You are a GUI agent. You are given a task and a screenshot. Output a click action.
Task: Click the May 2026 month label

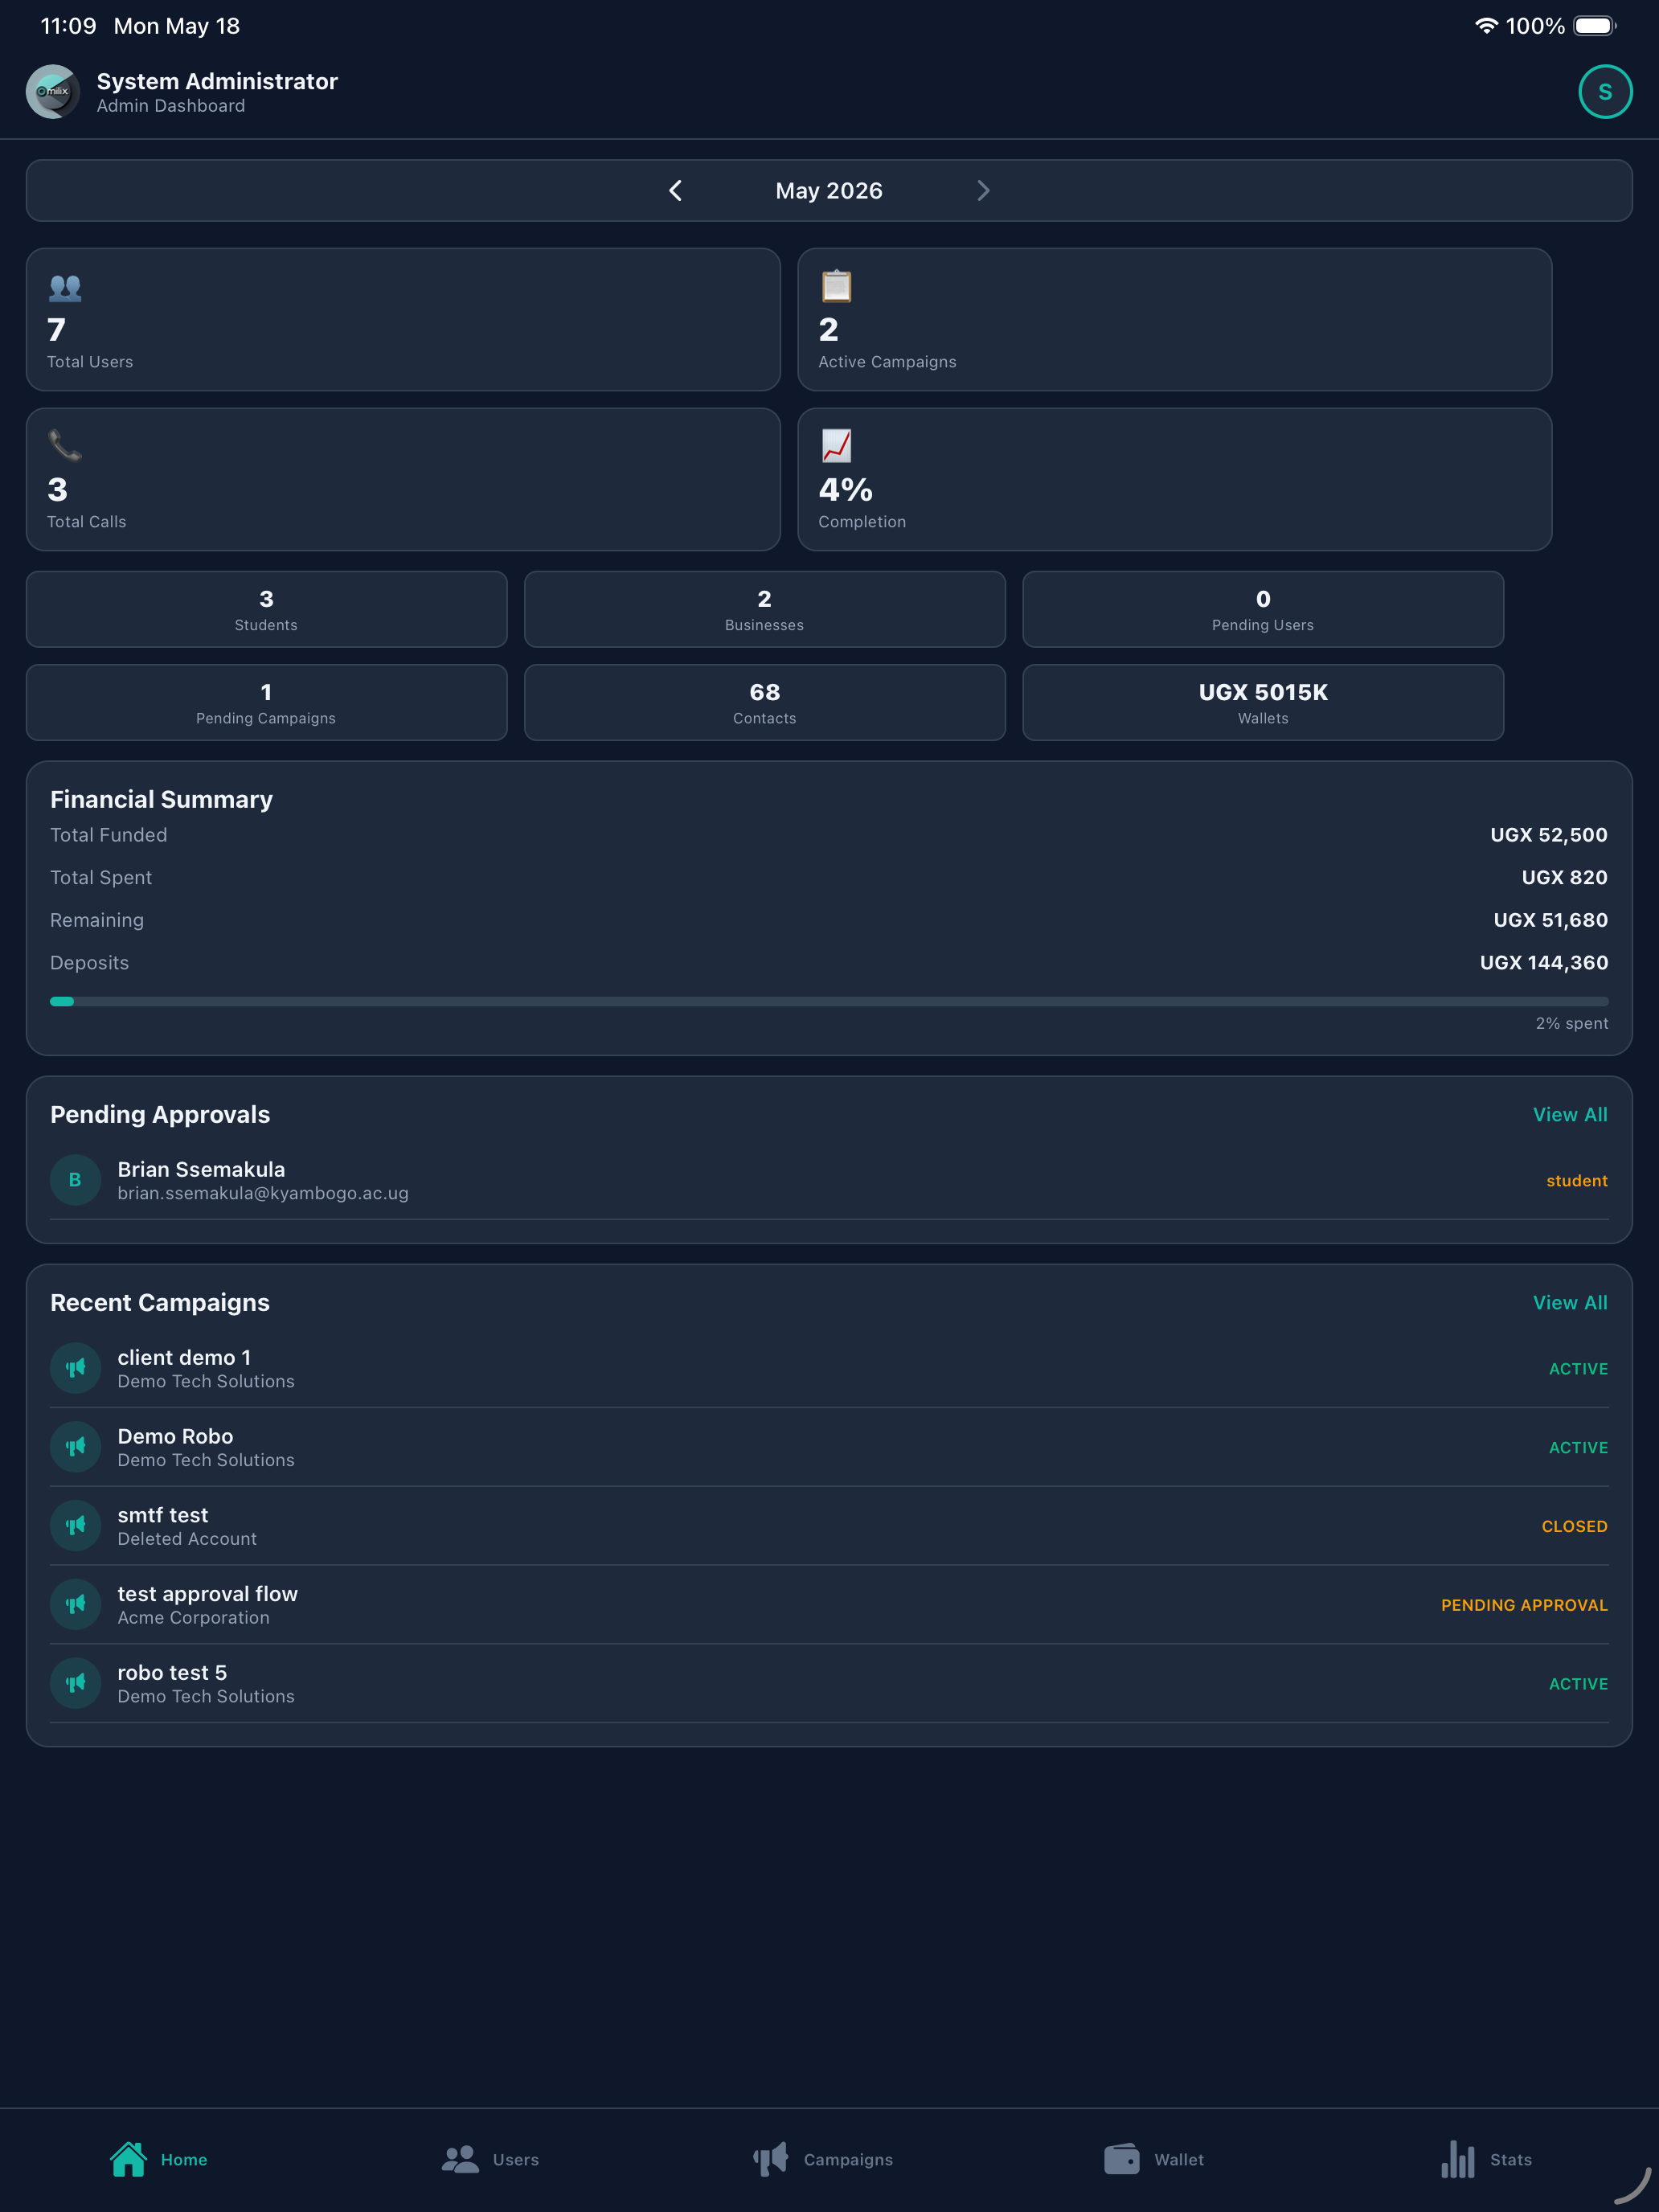pyautogui.click(x=829, y=191)
